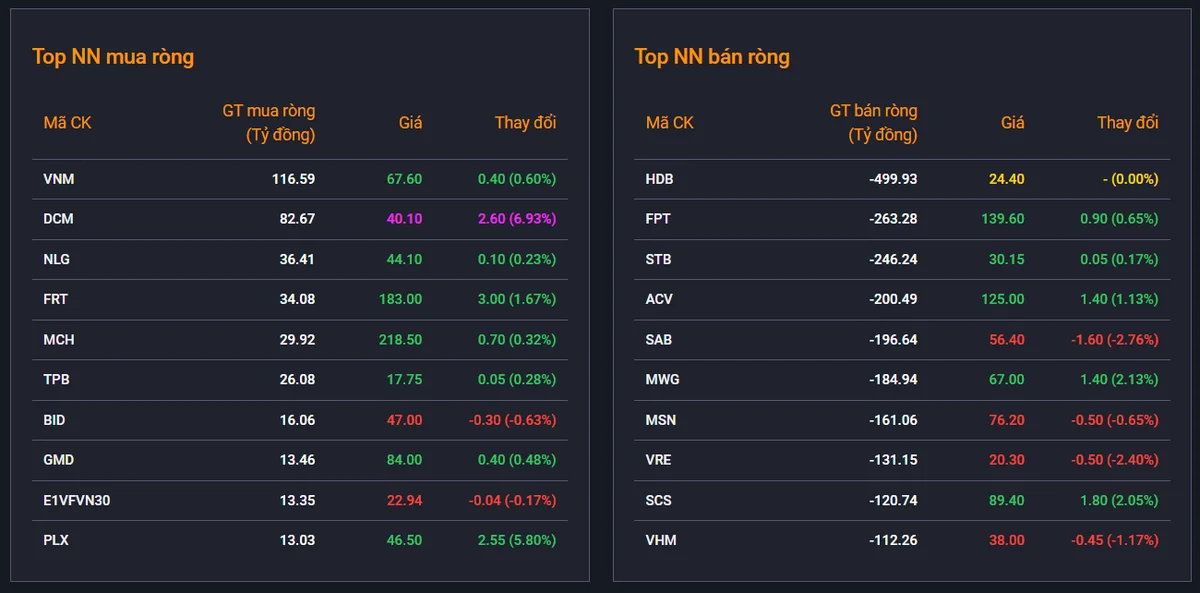
Task: Open the MWG stock code
Action: pos(661,380)
